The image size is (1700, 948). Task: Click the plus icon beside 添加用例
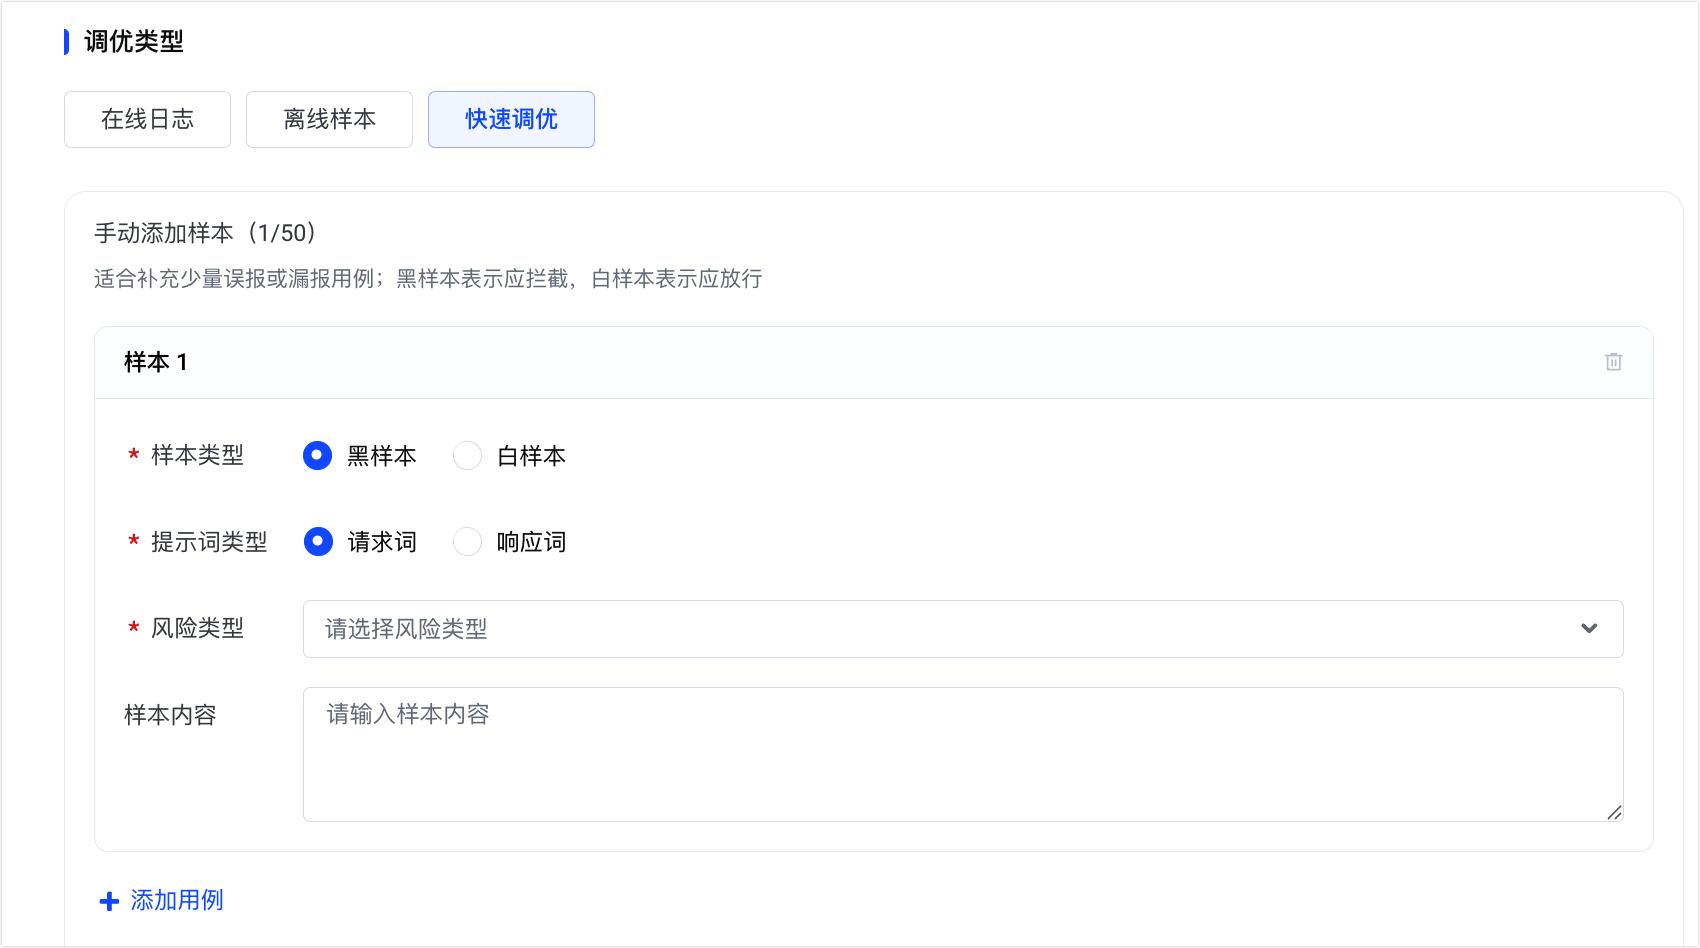click(110, 901)
